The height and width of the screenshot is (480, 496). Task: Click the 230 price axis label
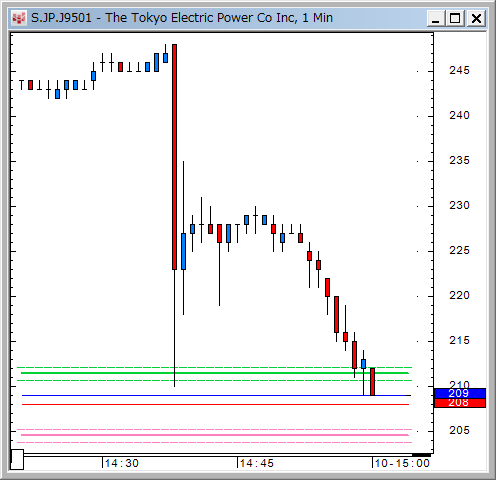[459, 206]
